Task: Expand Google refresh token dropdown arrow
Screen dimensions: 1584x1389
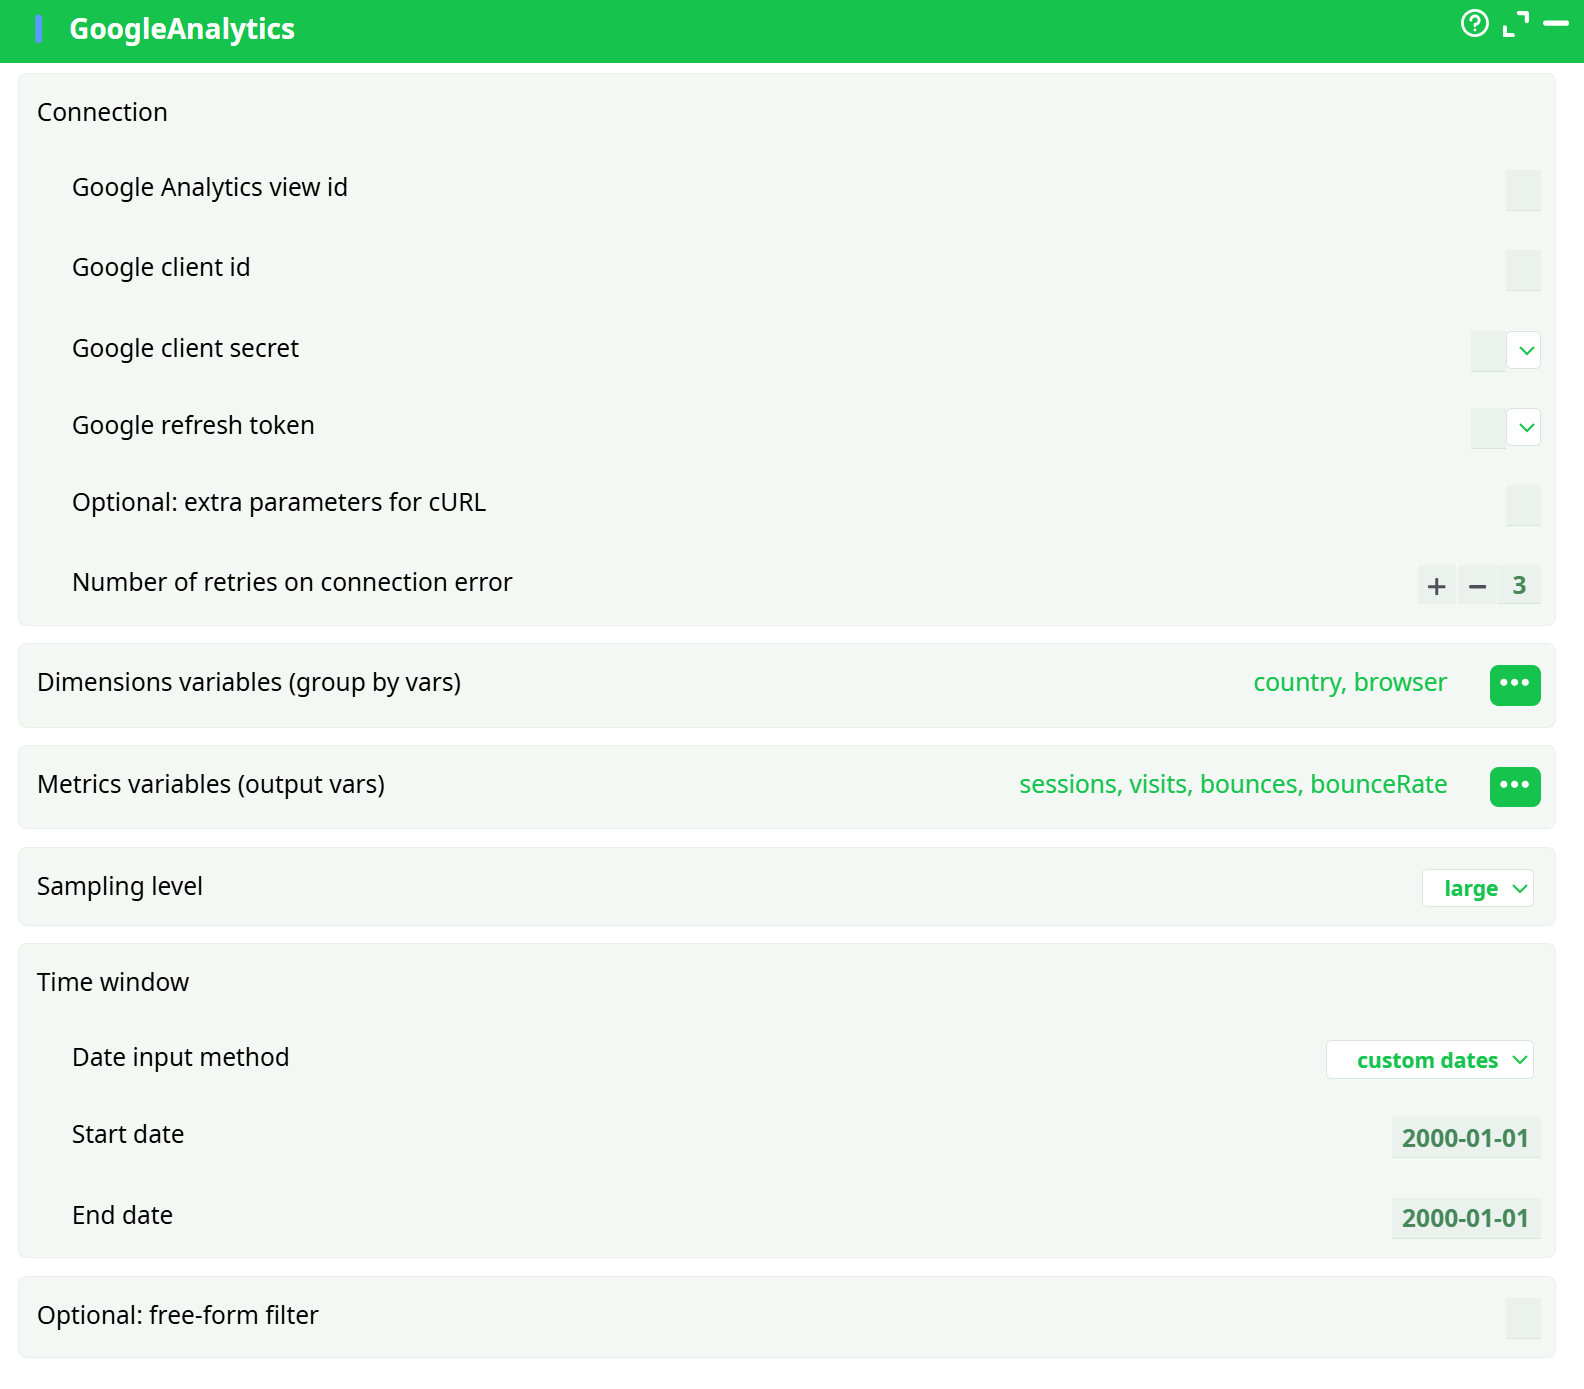Action: pyautogui.click(x=1525, y=428)
